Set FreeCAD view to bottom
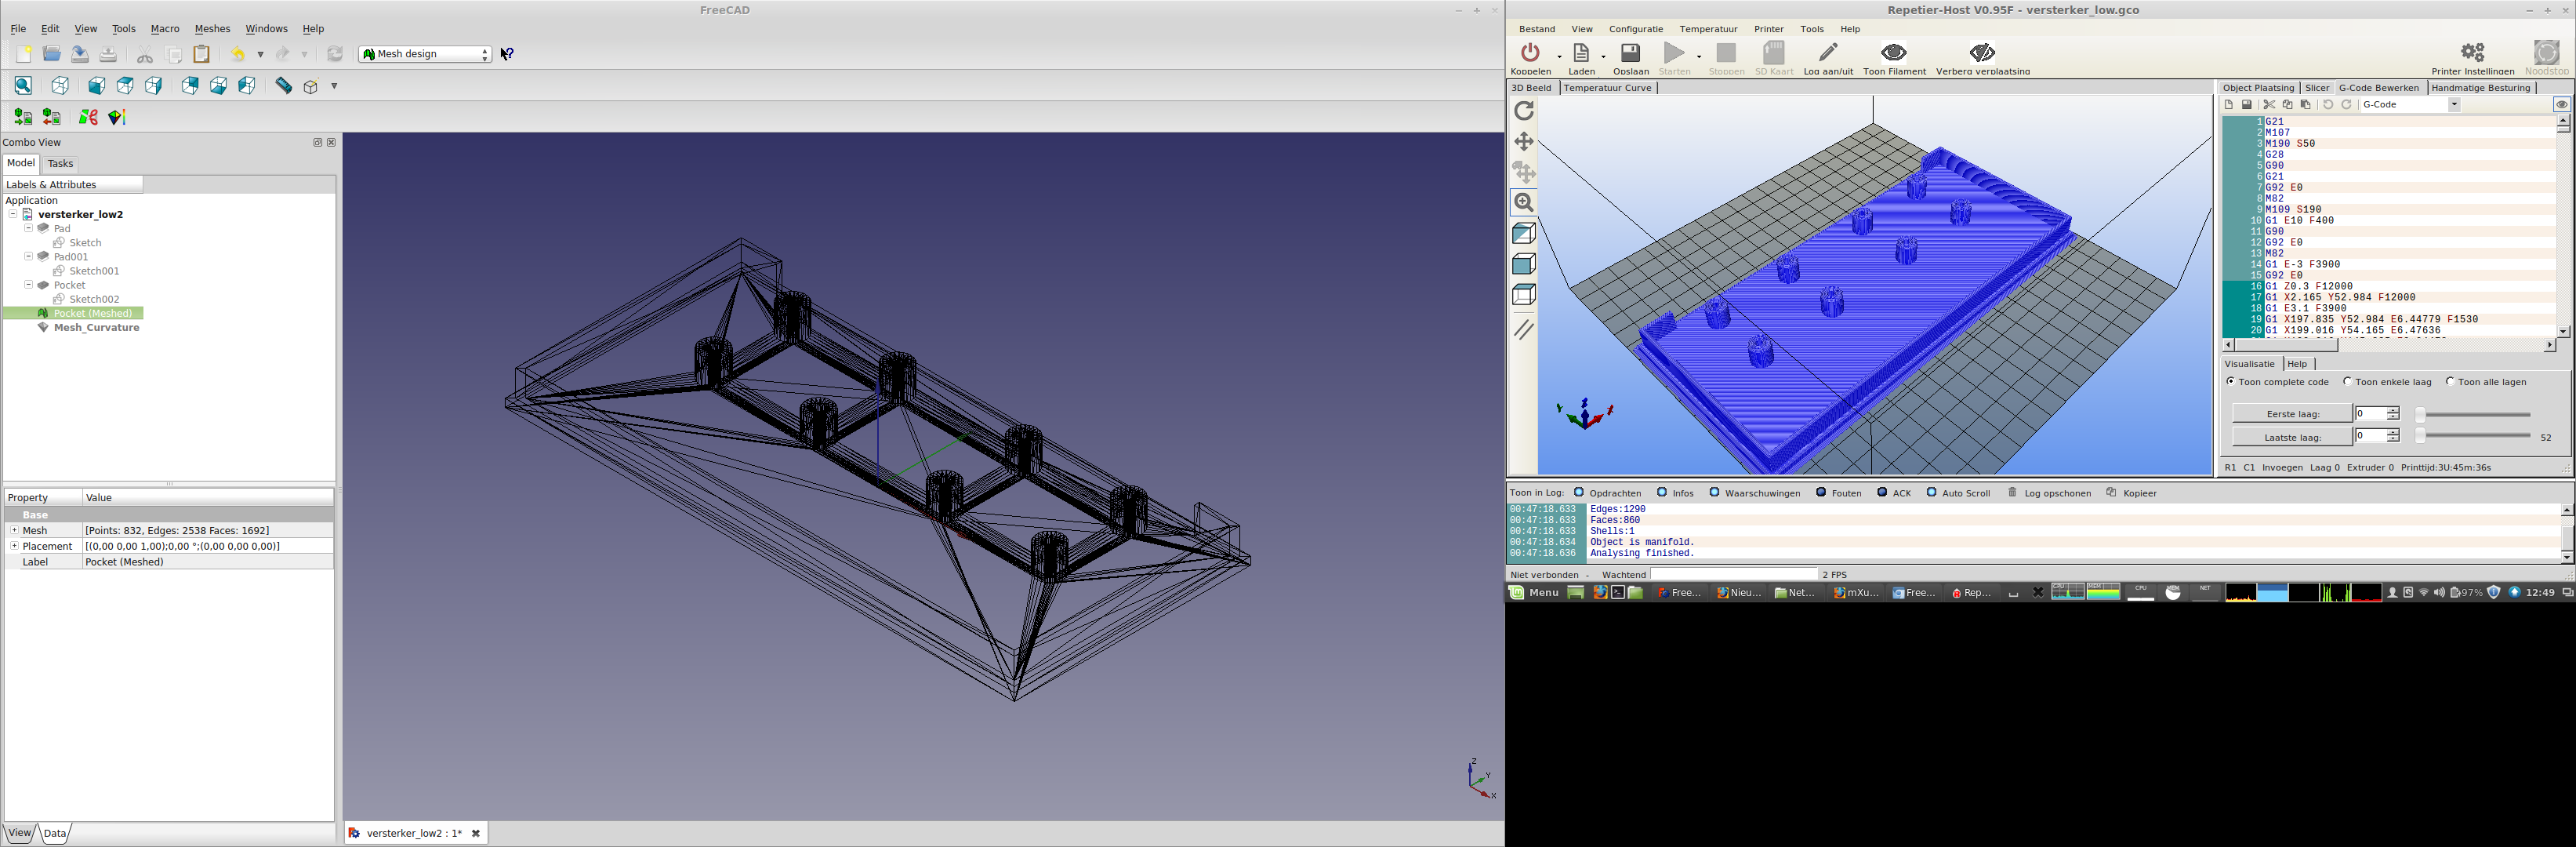This screenshot has width=2576, height=847. pyautogui.click(x=218, y=86)
